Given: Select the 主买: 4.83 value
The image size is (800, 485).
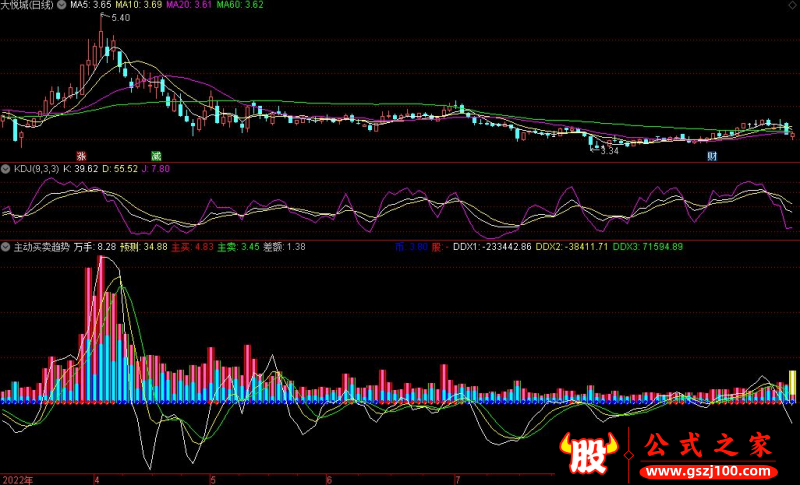Looking at the screenshot, I should click(192, 247).
